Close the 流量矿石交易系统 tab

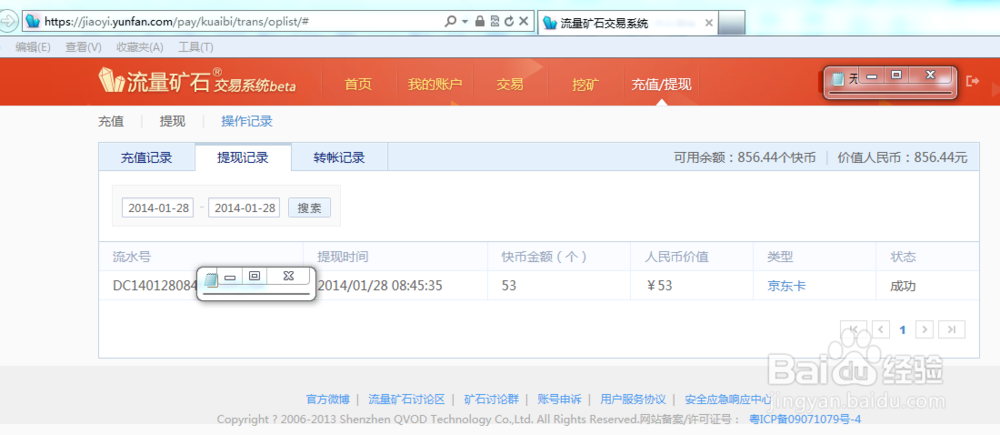pyautogui.click(x=708, y=23)
